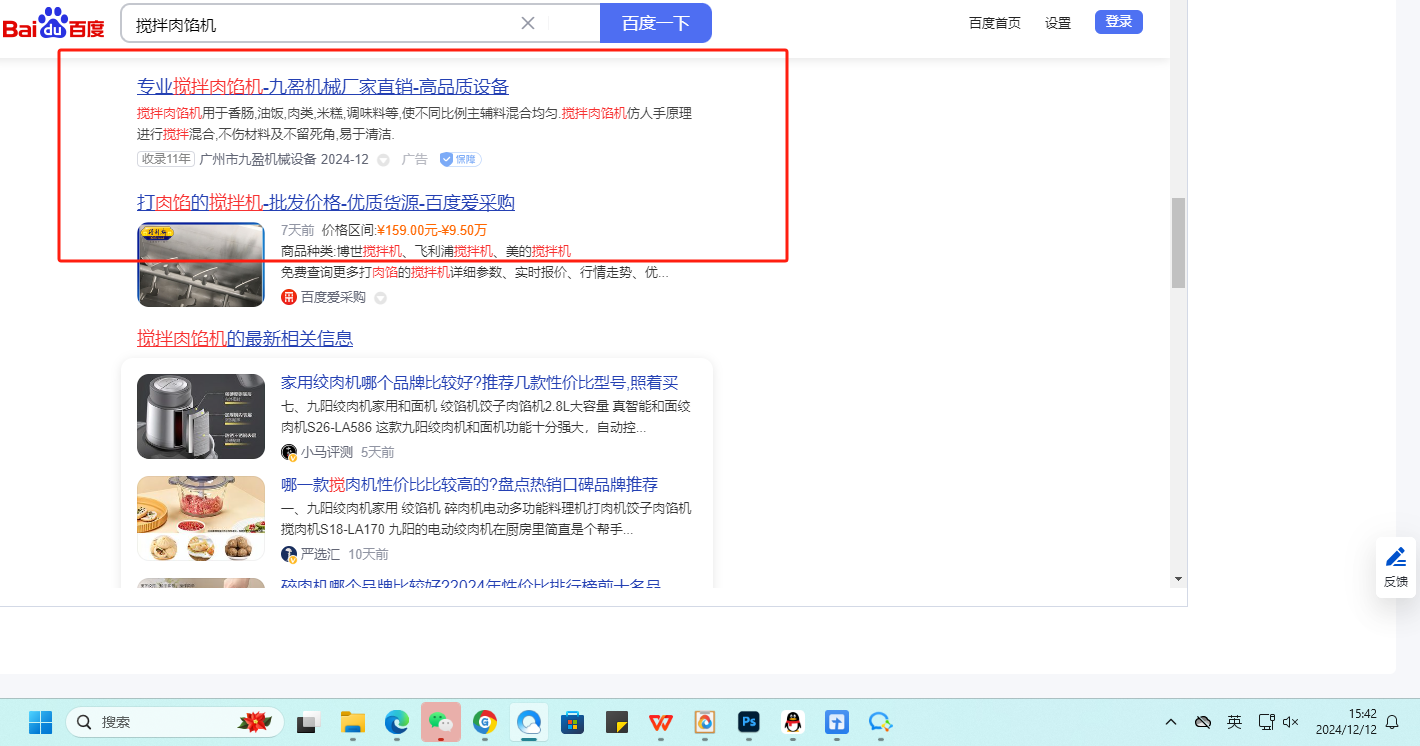The height and width of the screenshot is (746, 1420).
Task: Open Photoshop from the taskbar
Action: coord(748,721)
